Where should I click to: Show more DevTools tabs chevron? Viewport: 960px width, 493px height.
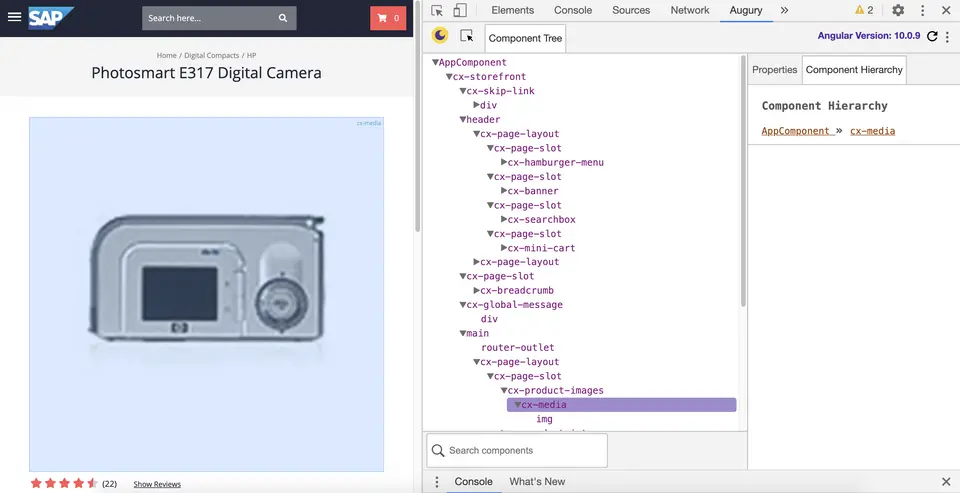pos(784,10)
